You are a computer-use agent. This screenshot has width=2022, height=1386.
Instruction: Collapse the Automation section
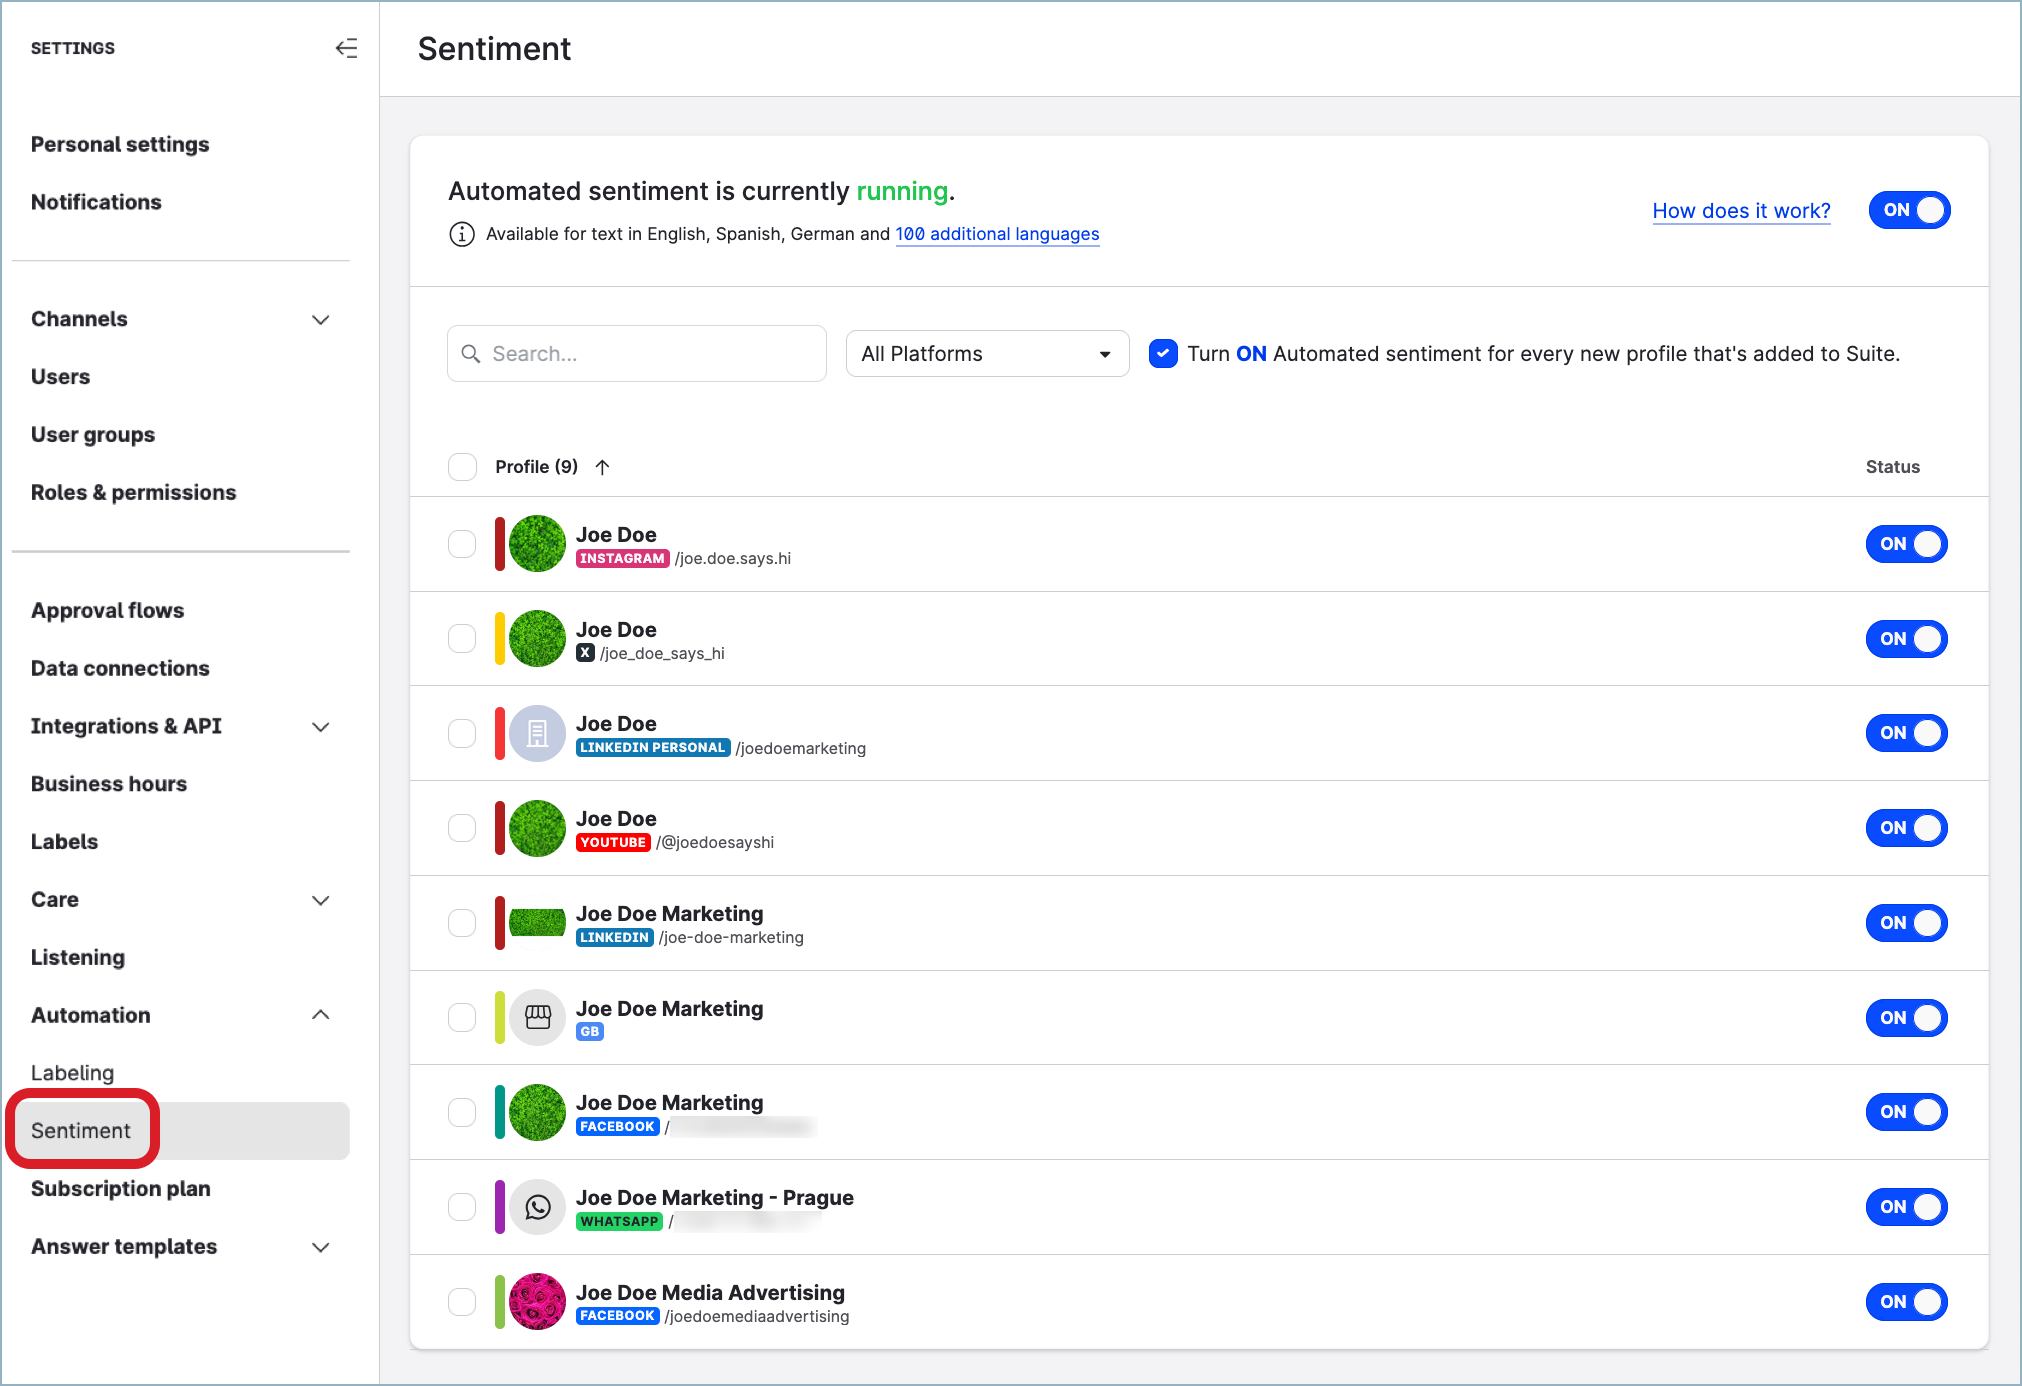pos(321,1015)
